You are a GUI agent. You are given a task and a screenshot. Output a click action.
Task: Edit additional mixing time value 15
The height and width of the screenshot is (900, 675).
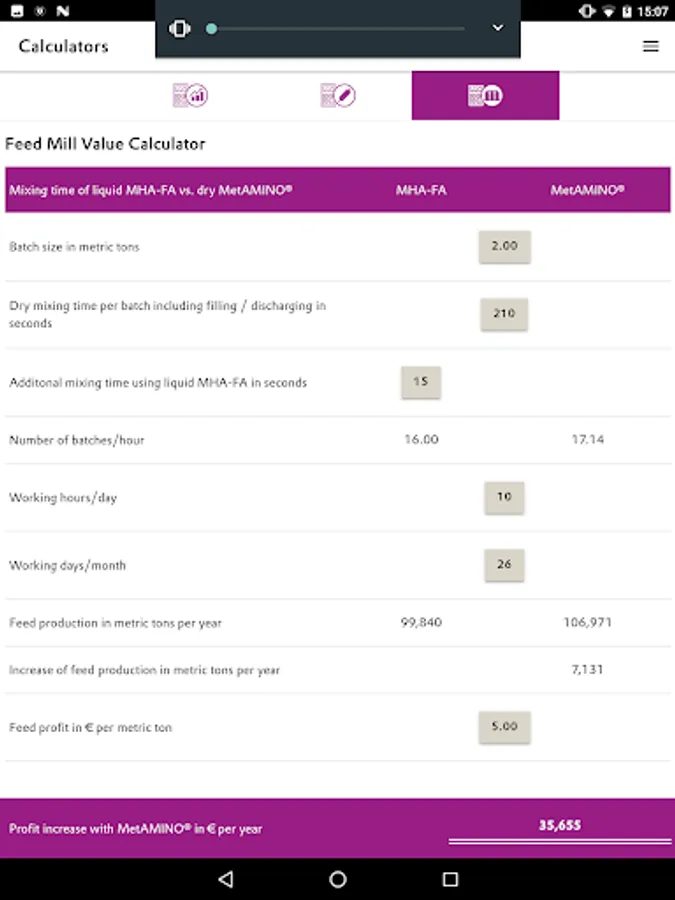coord(420,382)
